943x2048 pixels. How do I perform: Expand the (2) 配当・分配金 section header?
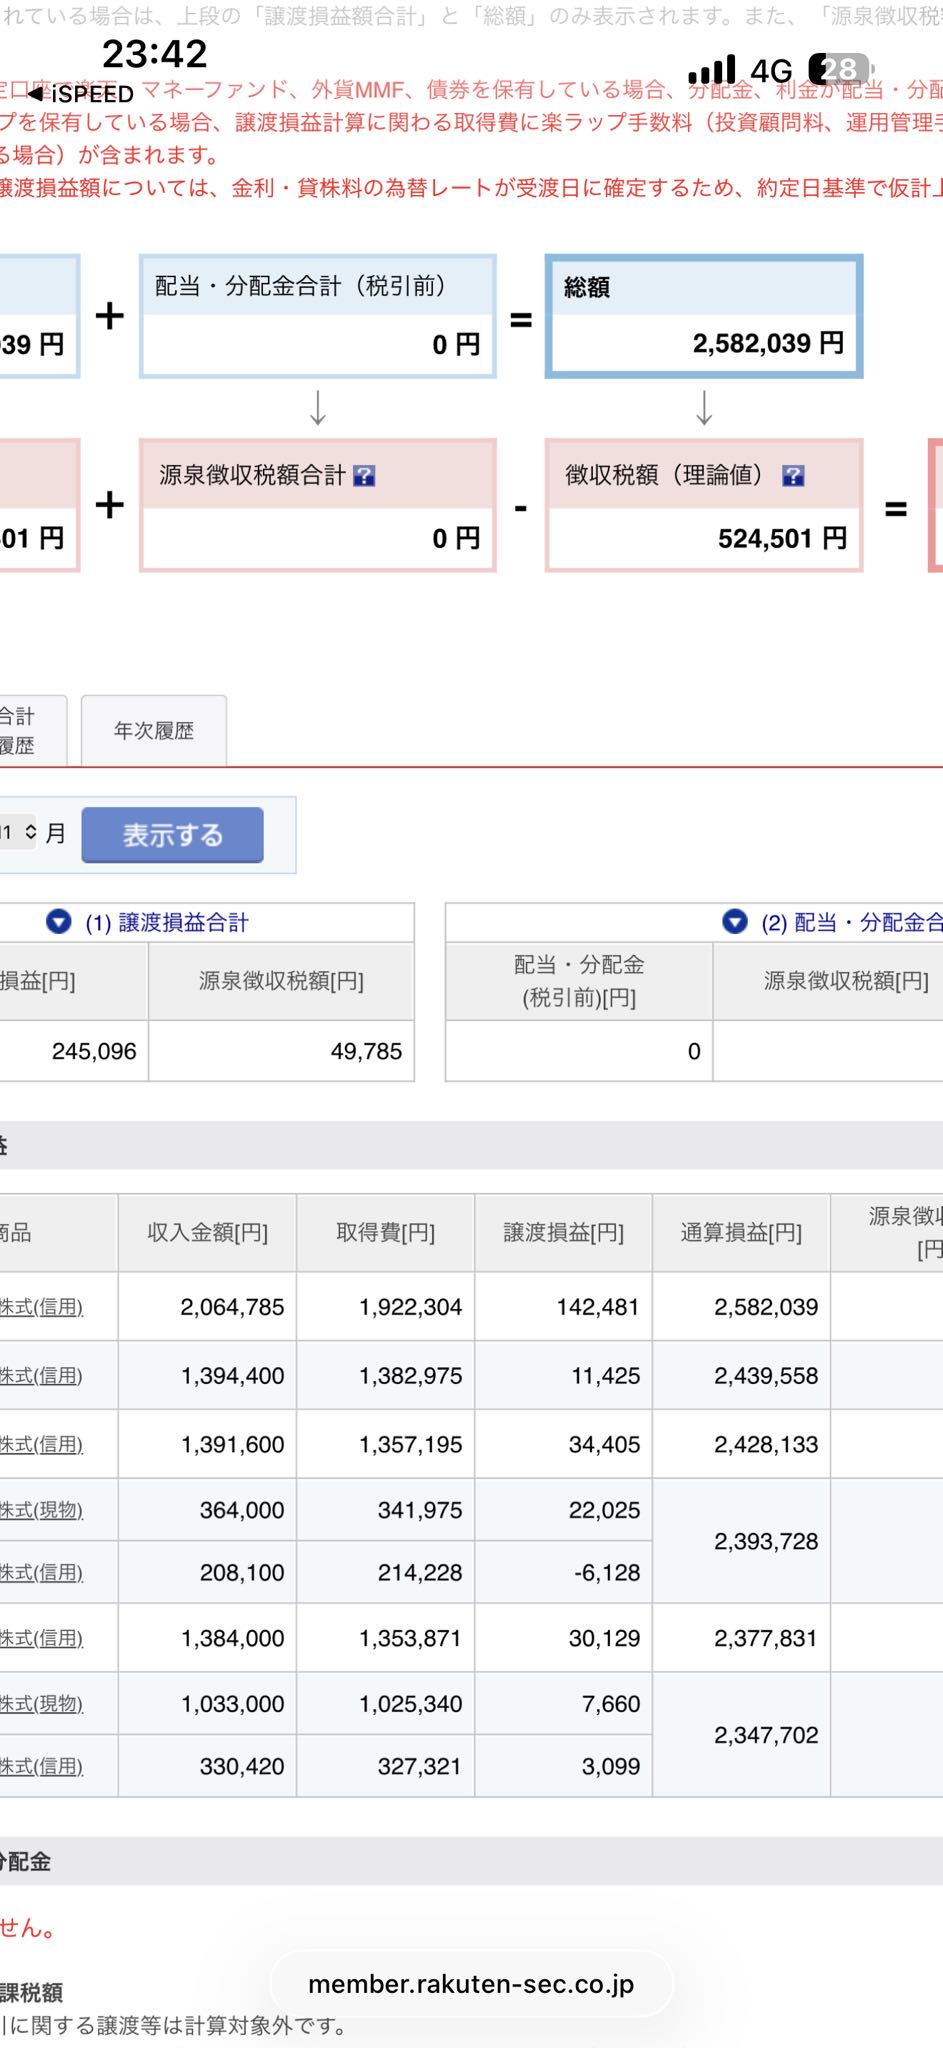tap(850, 923)
